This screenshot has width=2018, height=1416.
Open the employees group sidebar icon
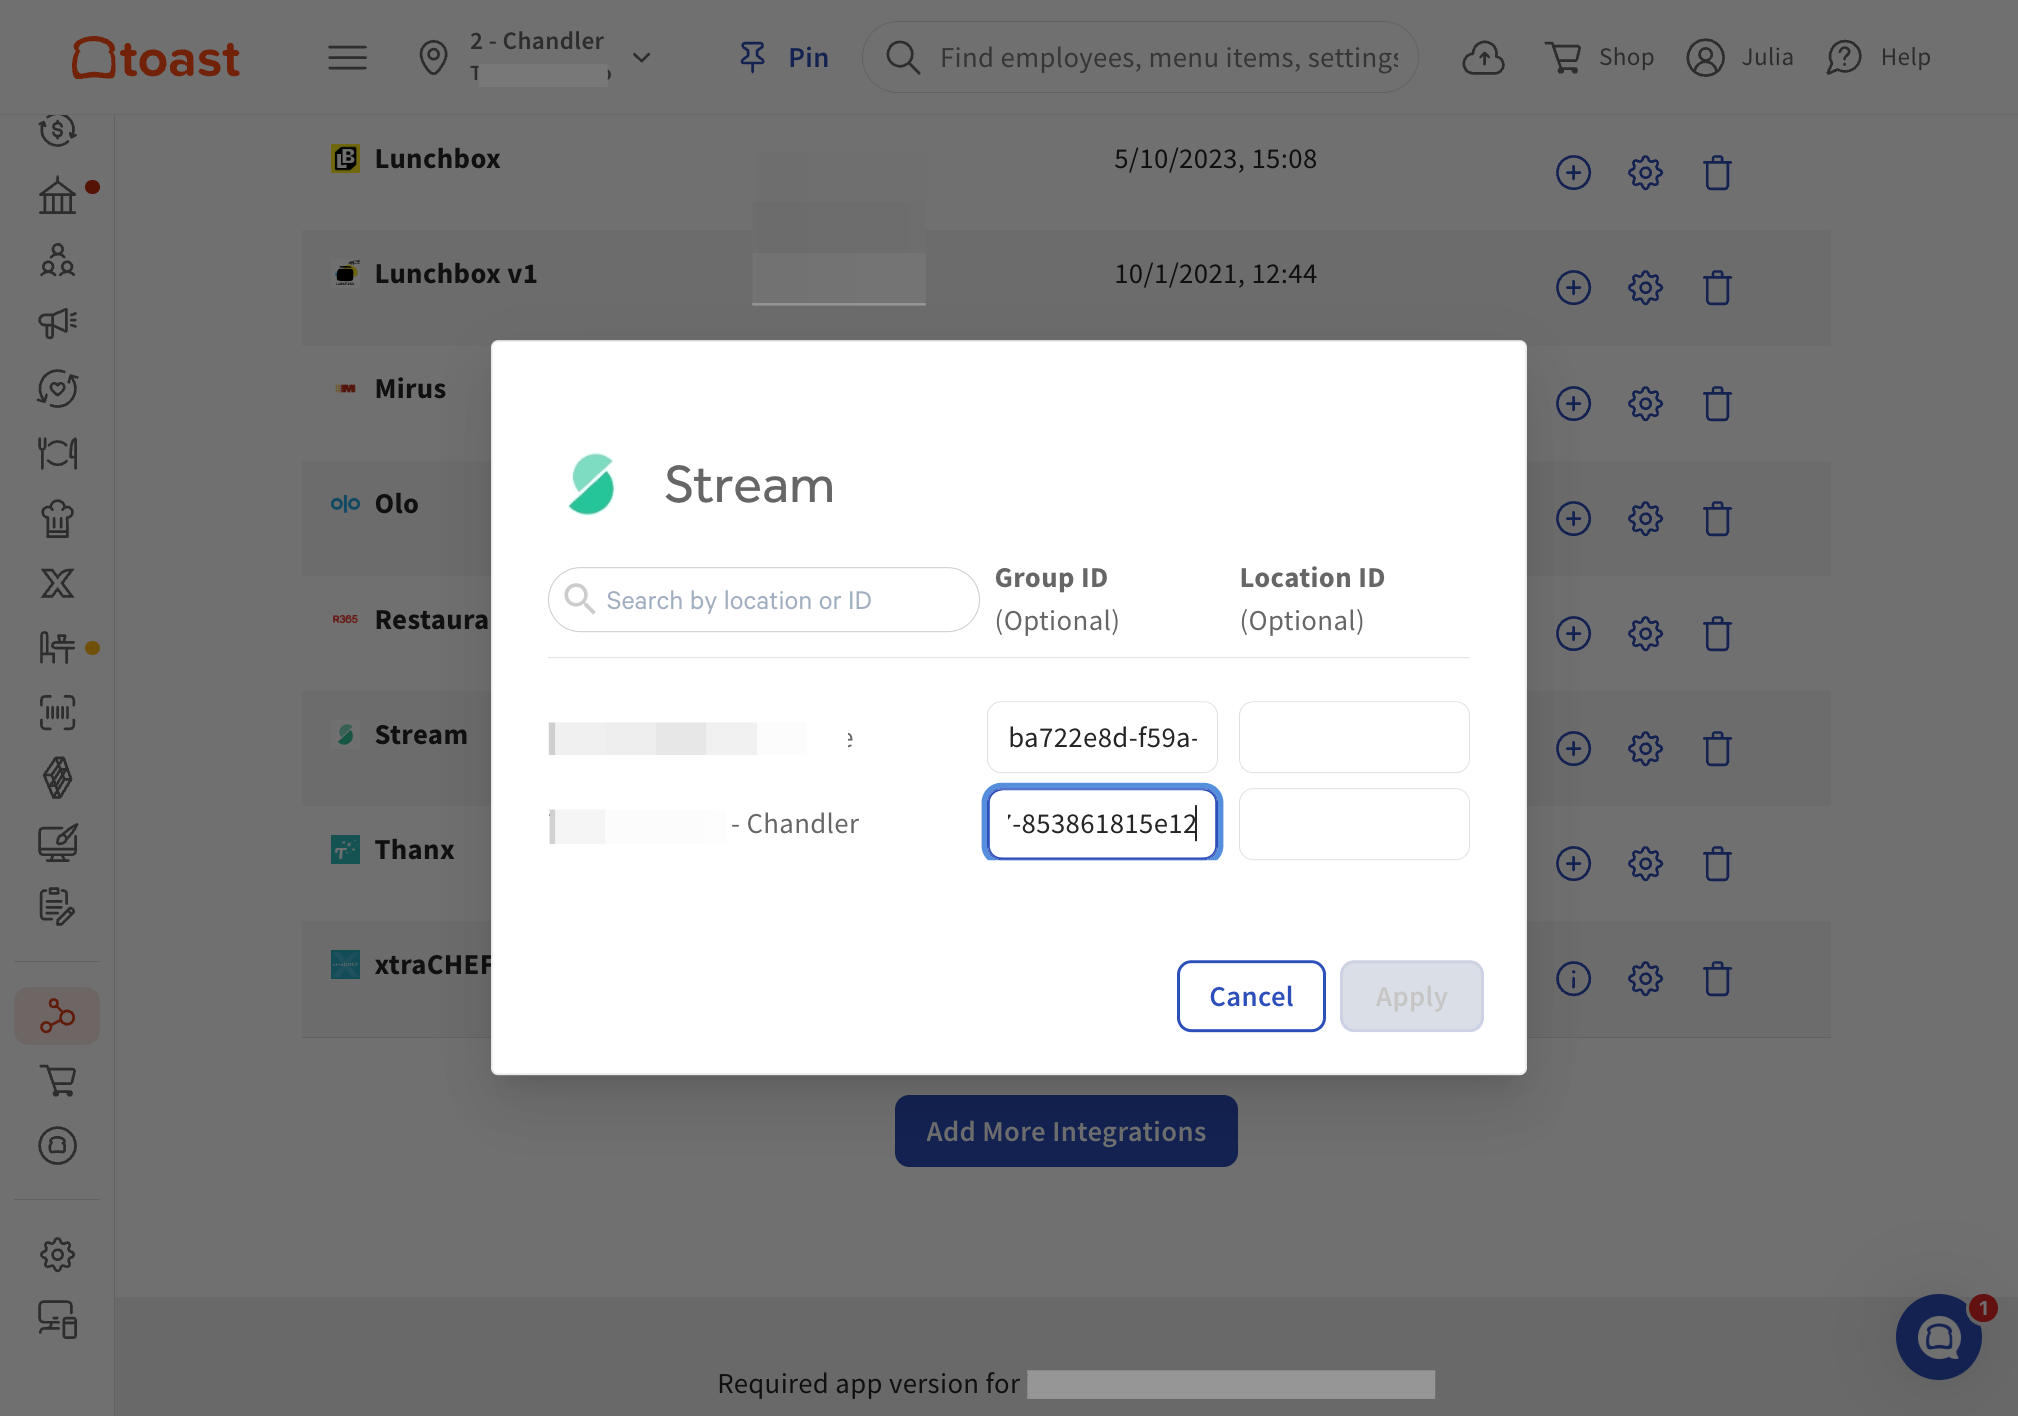[58, 260]
